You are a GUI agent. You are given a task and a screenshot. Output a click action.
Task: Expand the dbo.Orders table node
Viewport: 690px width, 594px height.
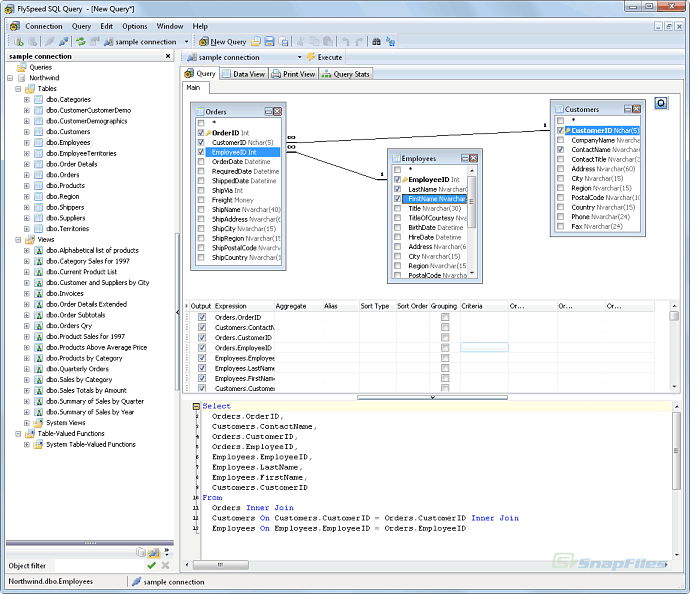coord(27,175)
